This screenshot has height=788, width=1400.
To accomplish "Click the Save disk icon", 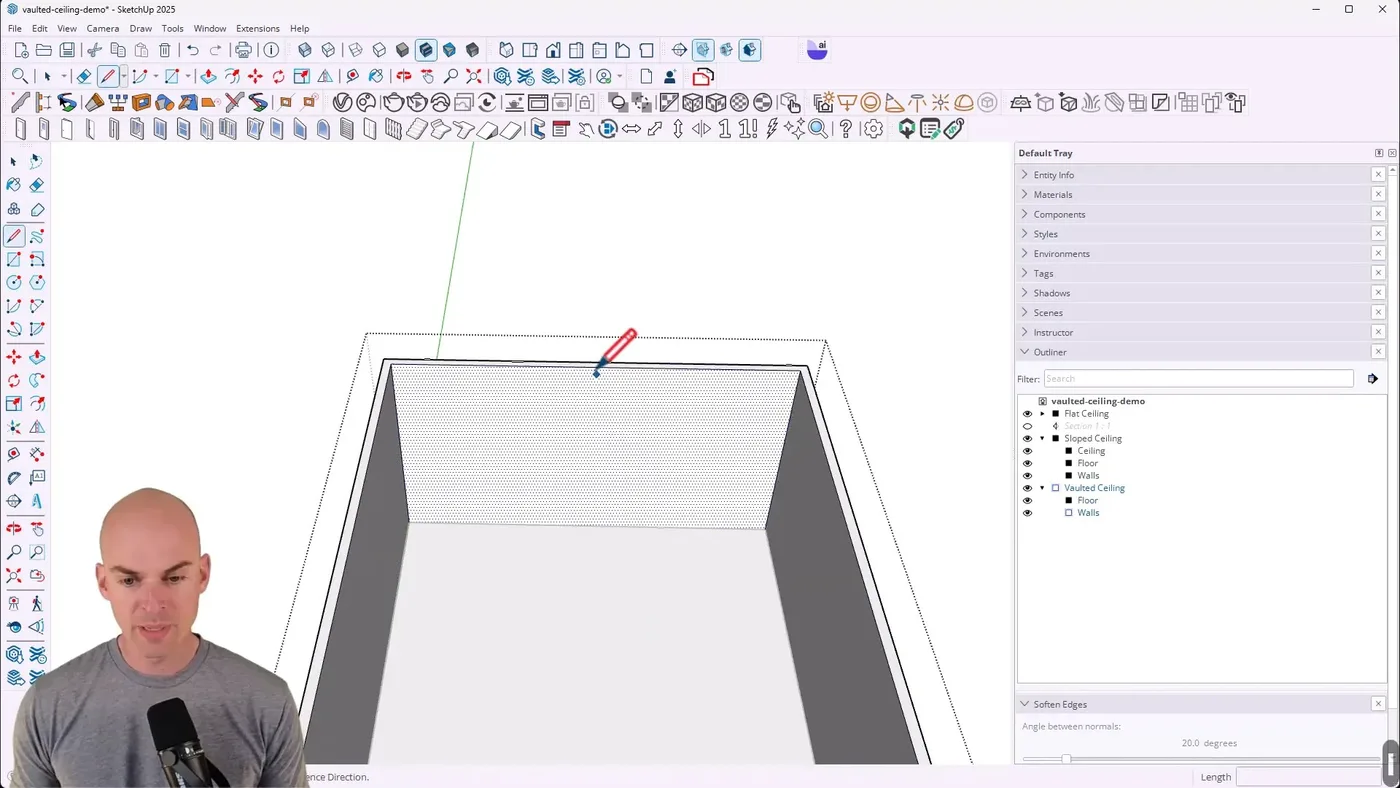I will [67, 50].
